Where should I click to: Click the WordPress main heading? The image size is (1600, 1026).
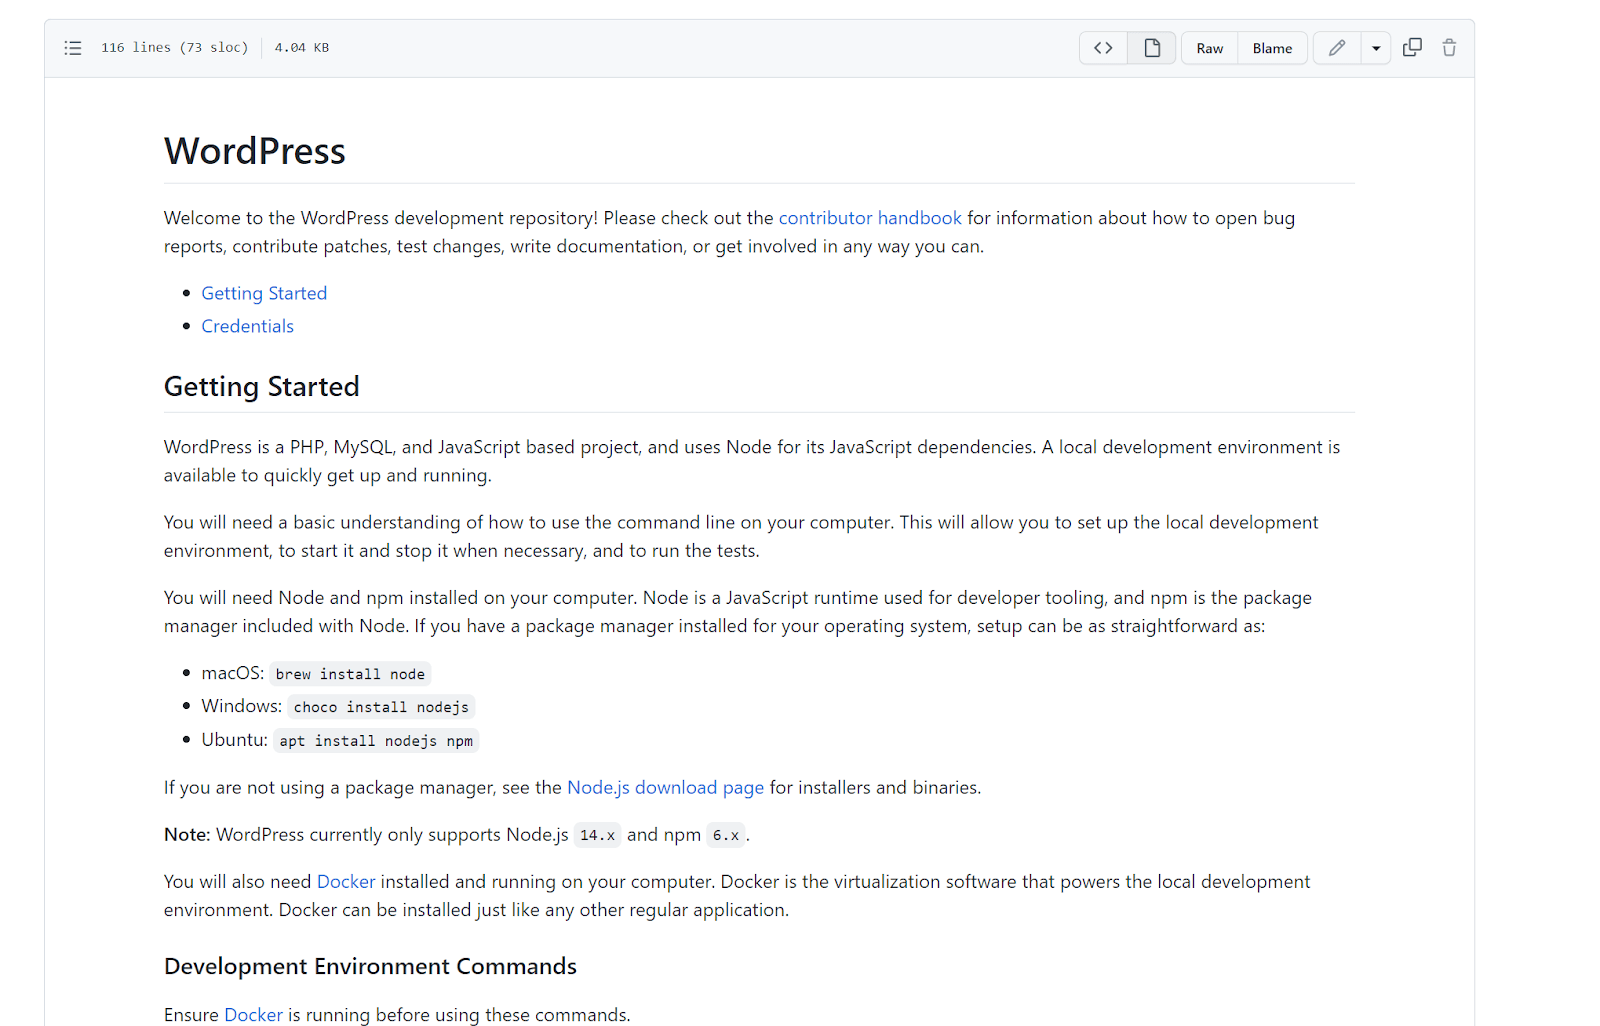(255, 151)
